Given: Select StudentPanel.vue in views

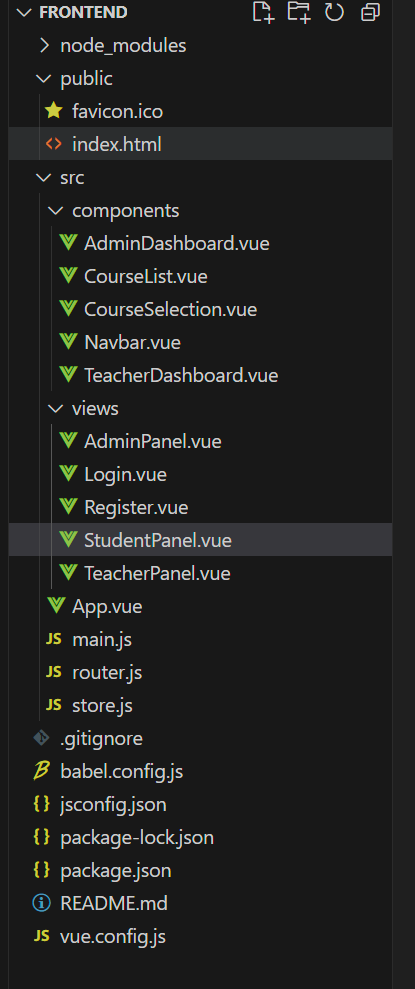Looking at the screenshot, I should point(201,541).
